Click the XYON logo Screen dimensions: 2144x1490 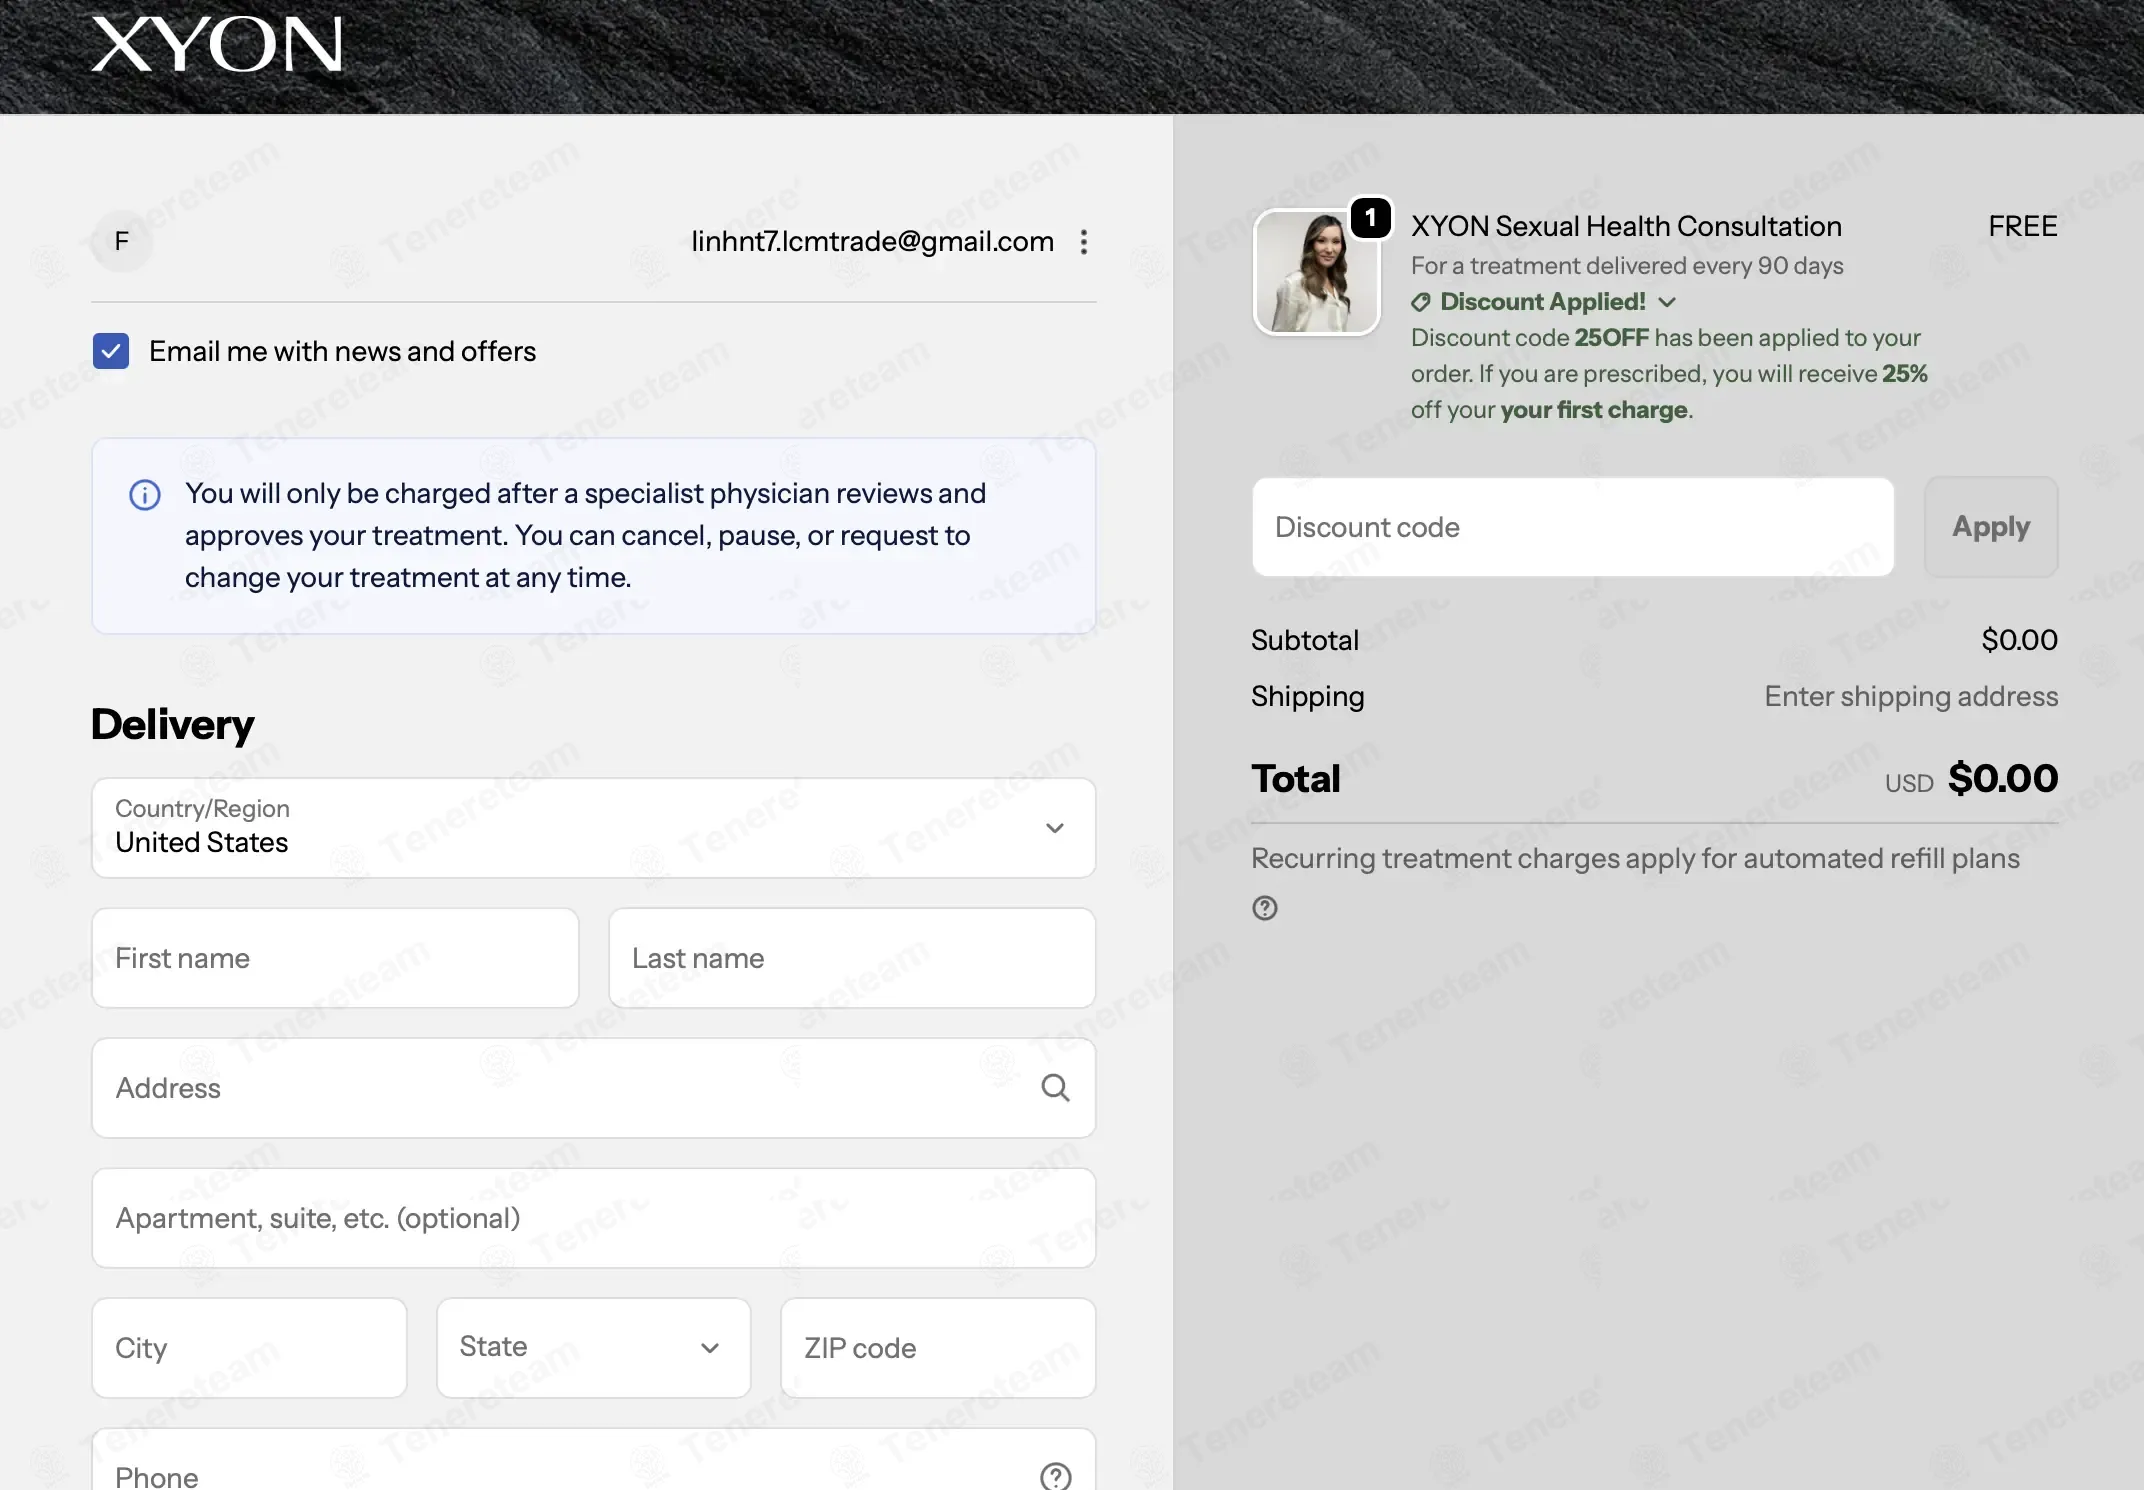[x=217, y=45]
